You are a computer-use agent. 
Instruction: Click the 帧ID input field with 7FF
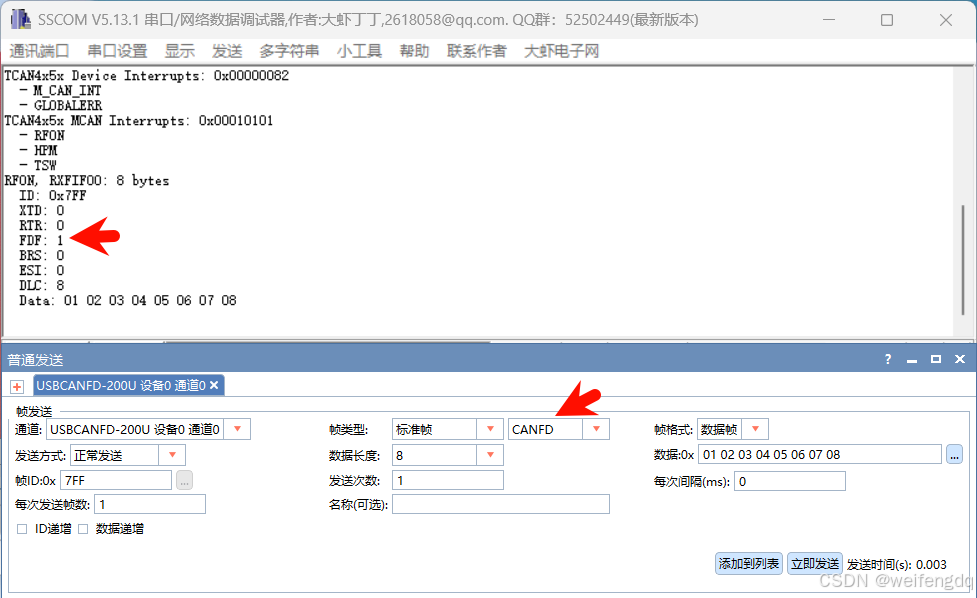[x=116, y=480]
